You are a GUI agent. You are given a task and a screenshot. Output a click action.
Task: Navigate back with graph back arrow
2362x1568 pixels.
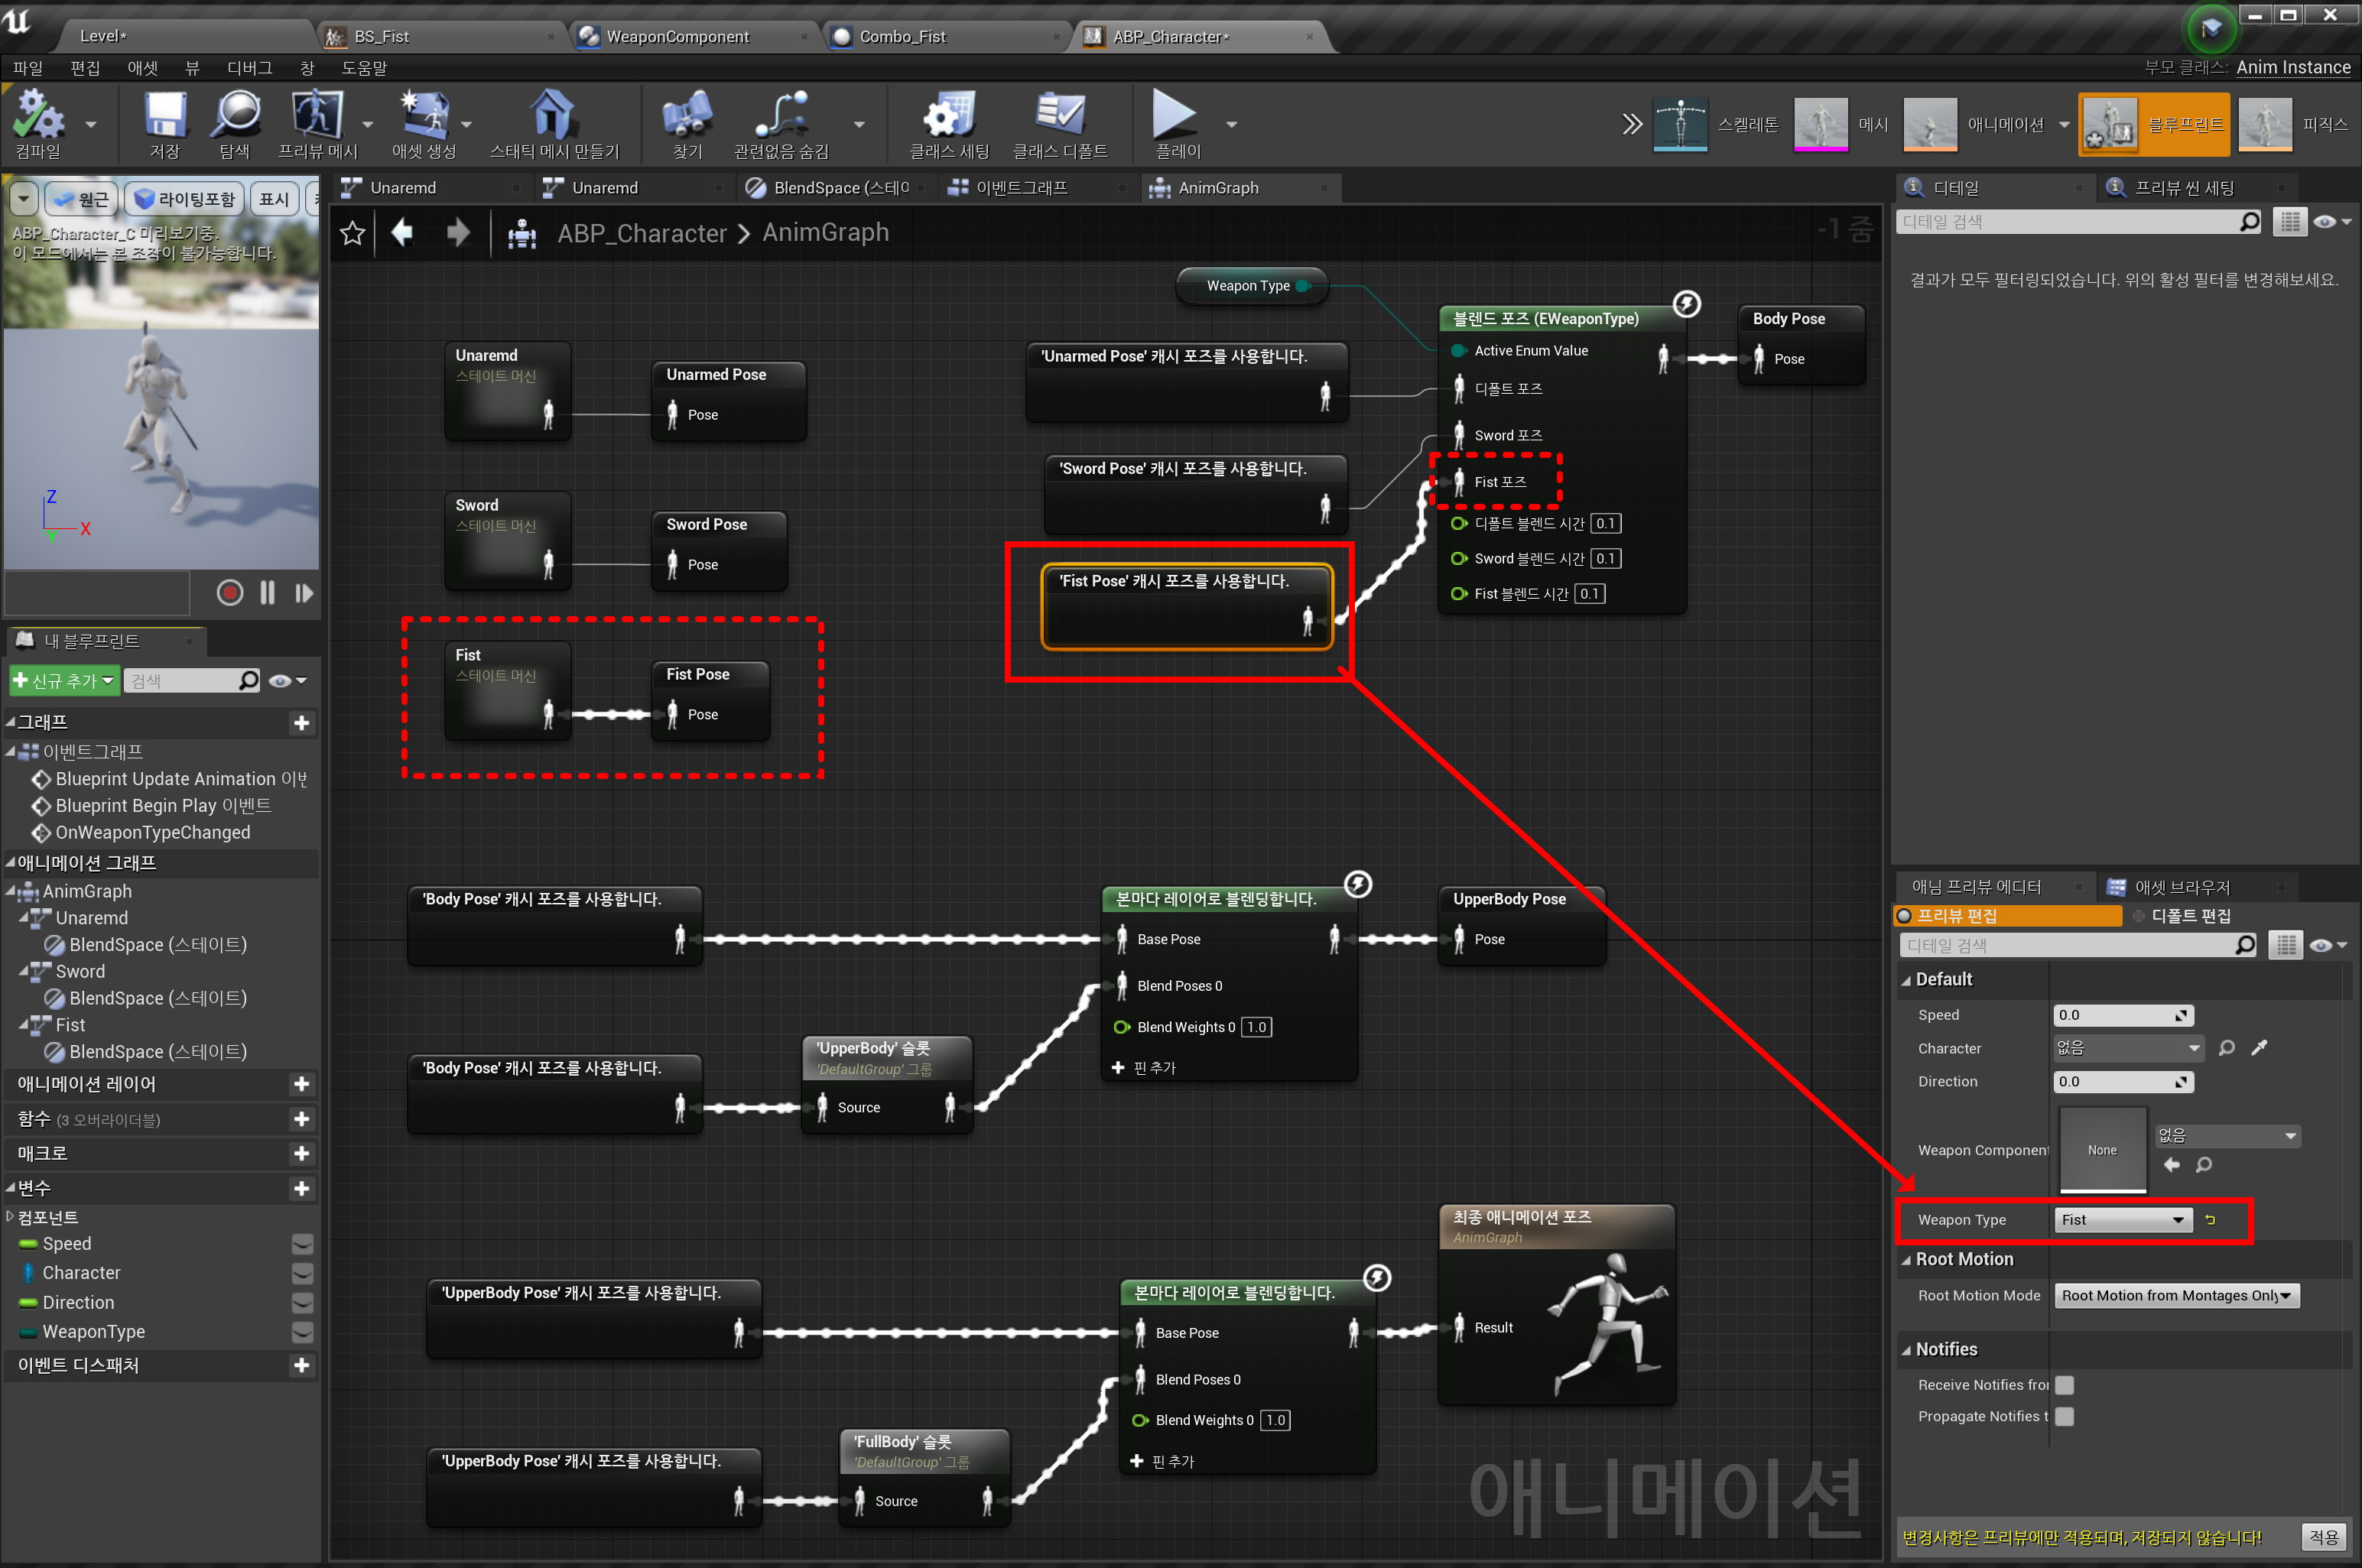click(x=402, y=233)
